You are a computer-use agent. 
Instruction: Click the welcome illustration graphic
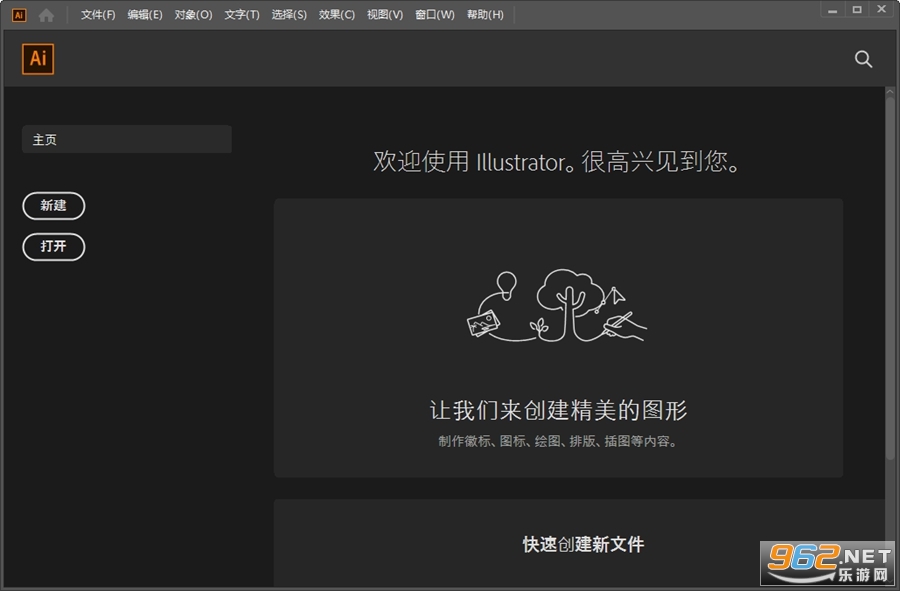(557, 306)
